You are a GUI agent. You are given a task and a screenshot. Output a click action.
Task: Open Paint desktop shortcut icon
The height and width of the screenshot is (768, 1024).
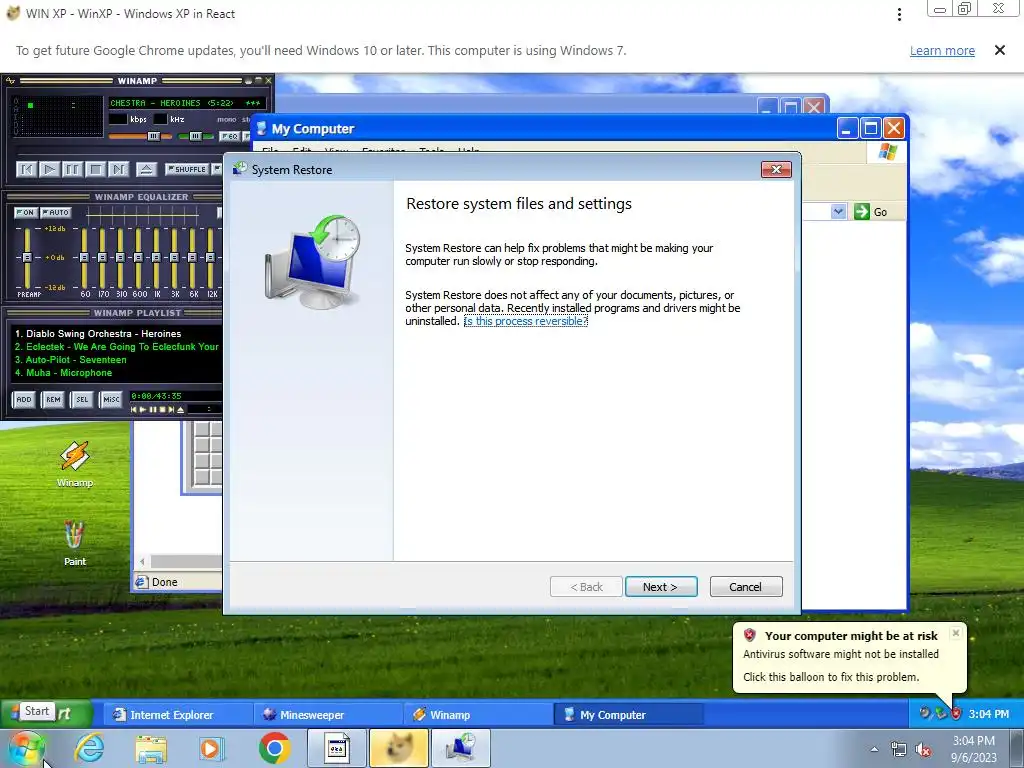click(74, 543)
